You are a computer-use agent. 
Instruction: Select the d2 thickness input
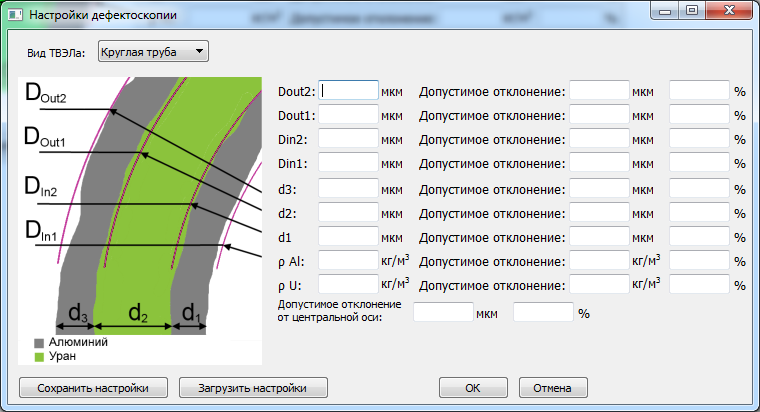coord(348,212)
